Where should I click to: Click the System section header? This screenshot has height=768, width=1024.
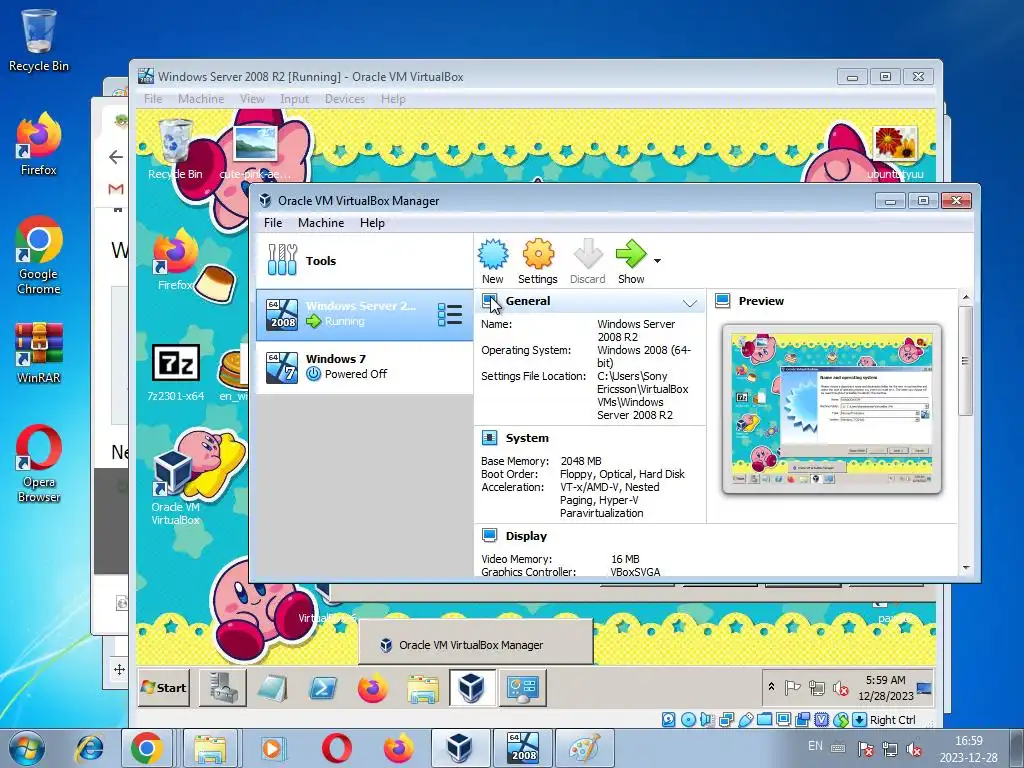click(527, 438)
